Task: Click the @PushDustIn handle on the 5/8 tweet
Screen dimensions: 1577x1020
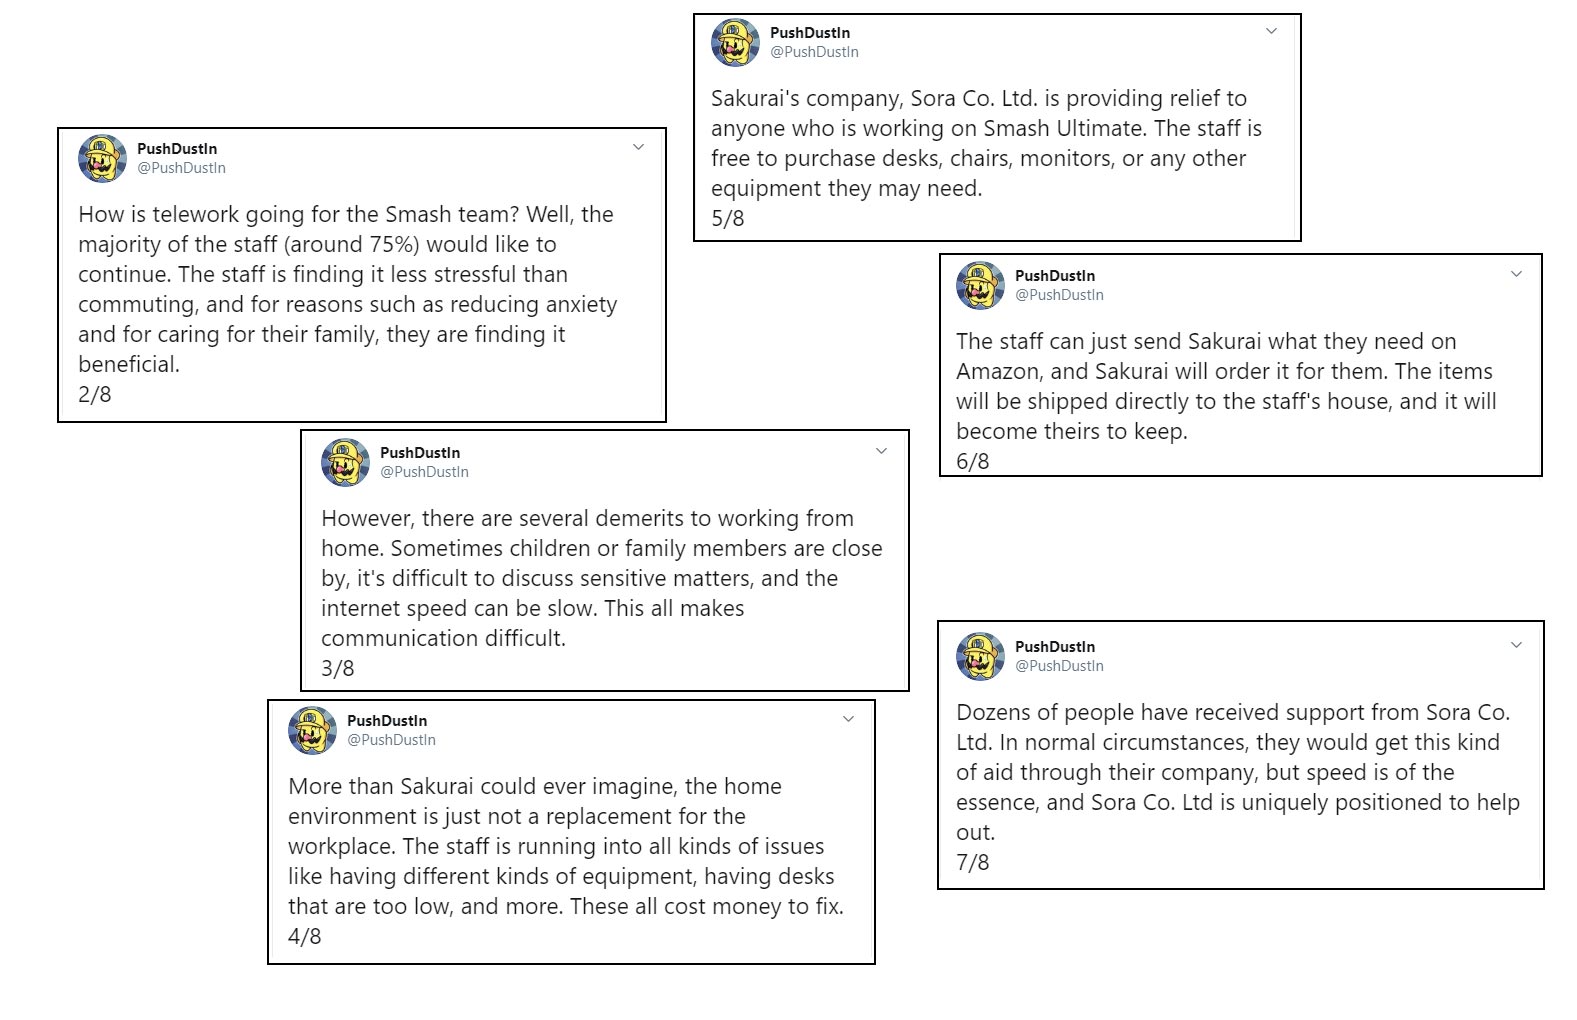Action: (814, 52)
